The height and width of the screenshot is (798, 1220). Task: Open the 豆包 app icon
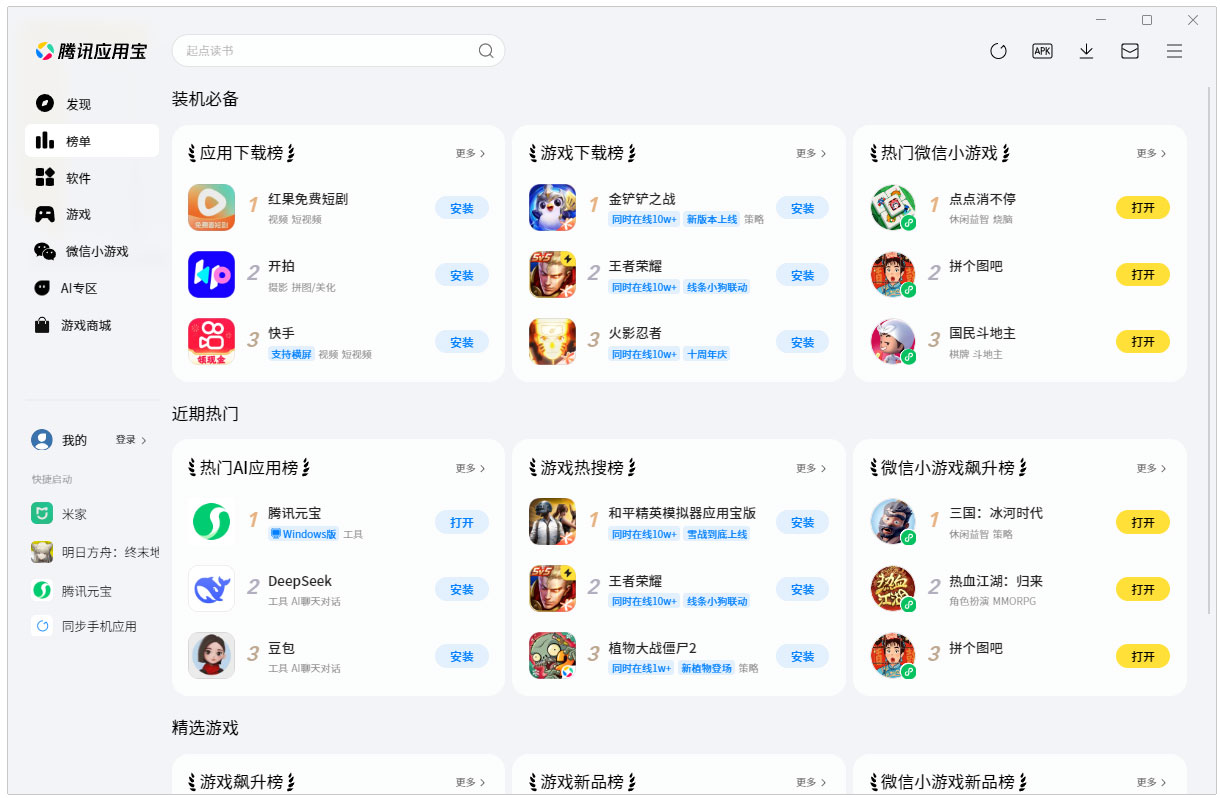(x=211, y=655)
